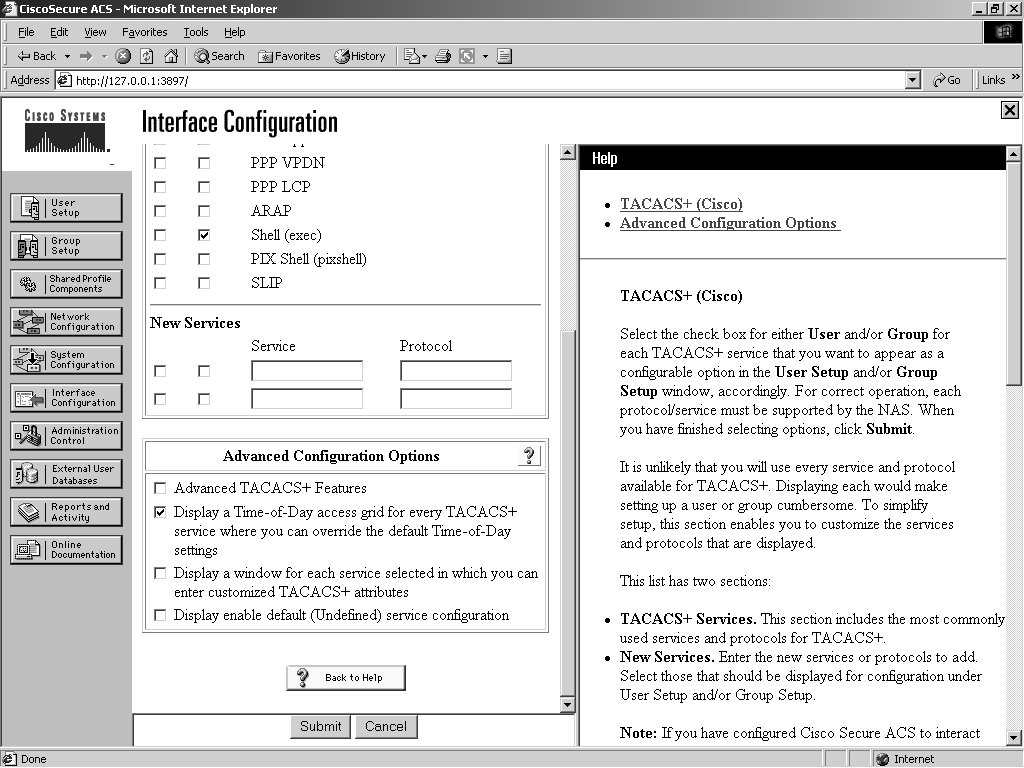Click the Back to Help button

tap(345, 677)
